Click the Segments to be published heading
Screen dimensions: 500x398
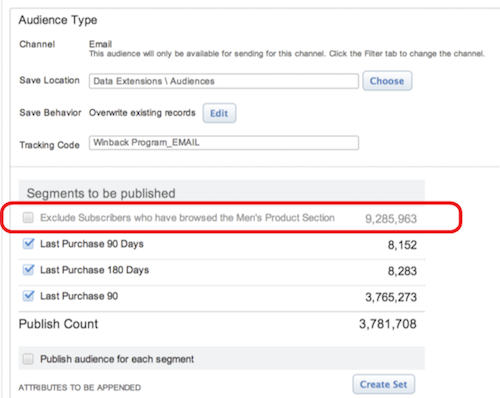[x=101, y=193]
